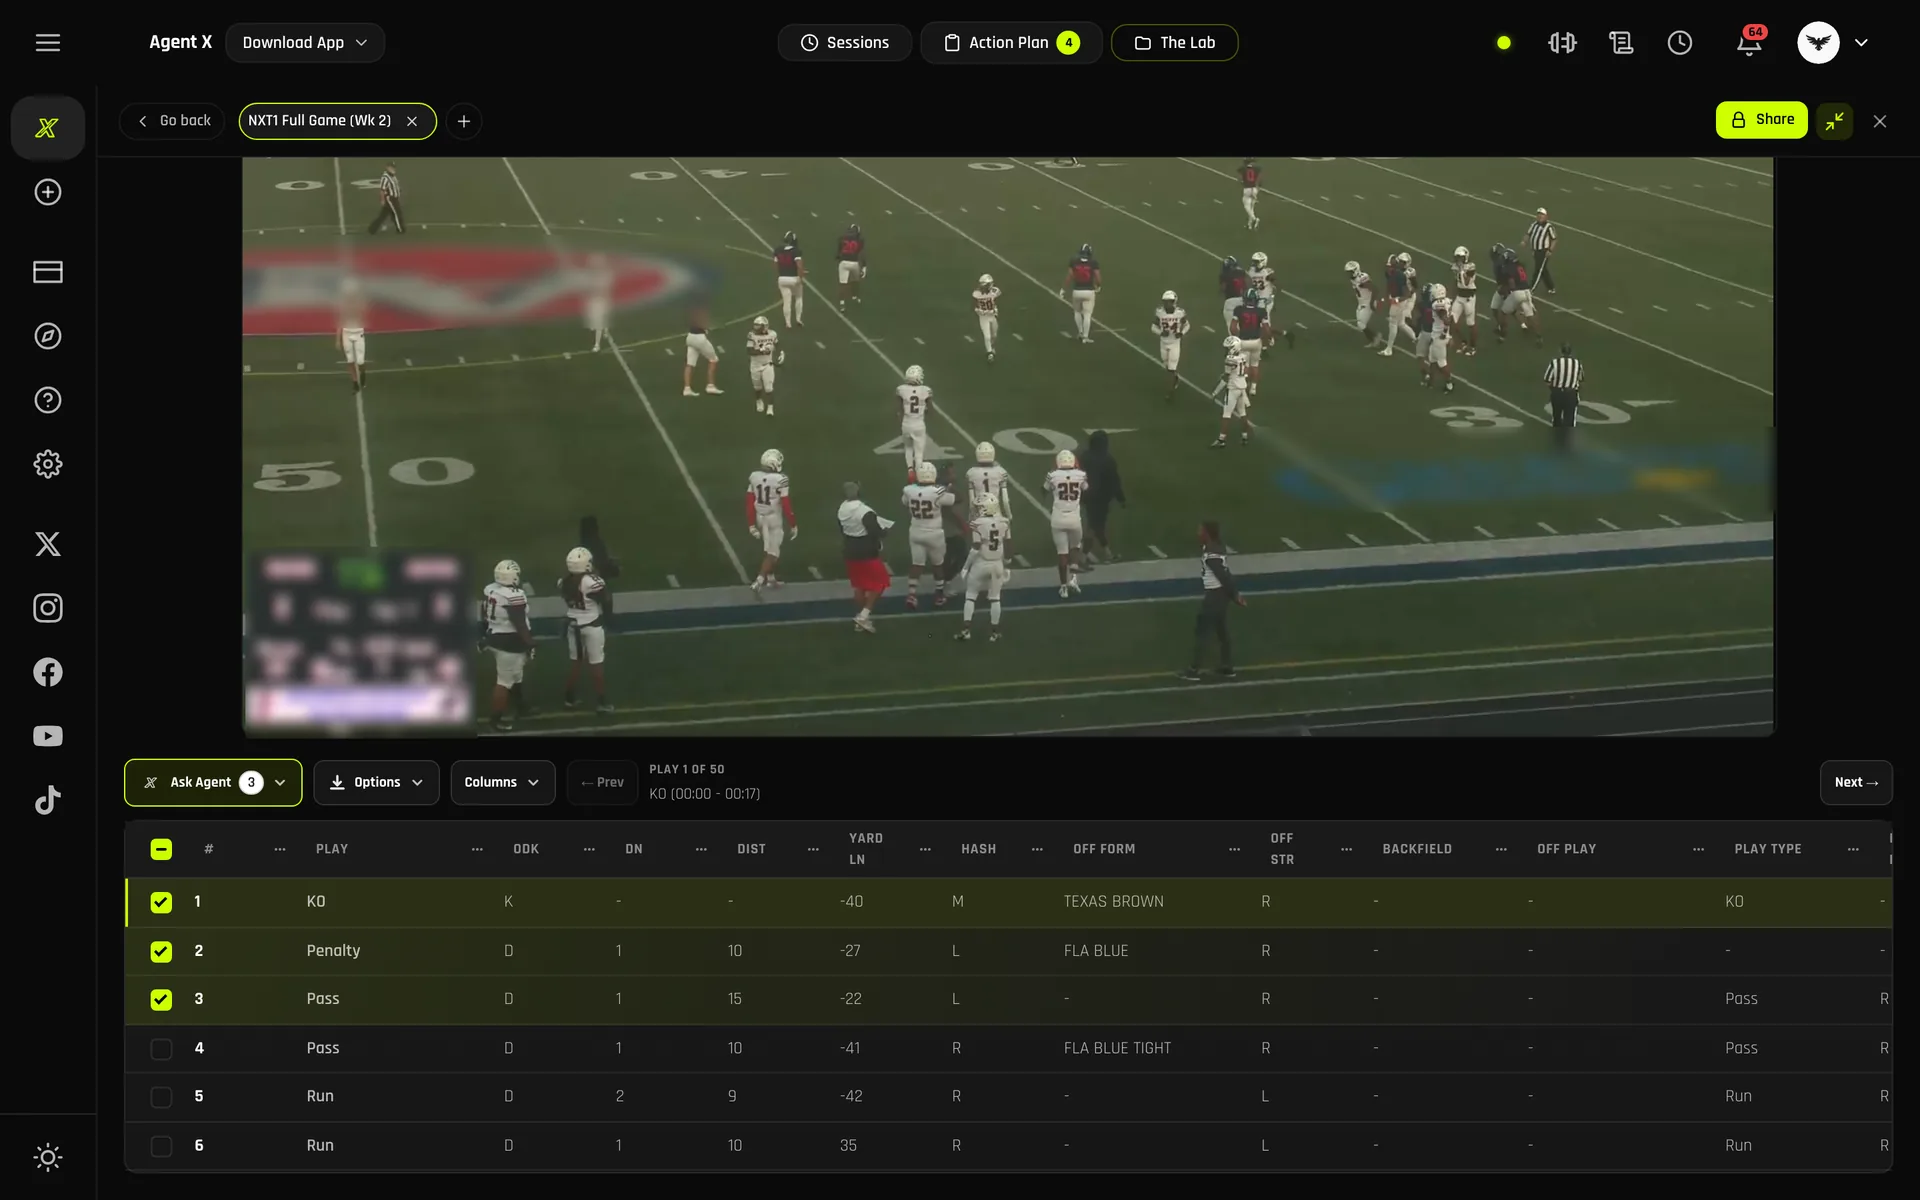
Task: Open the X (Twitter) sidebar icon
Action: [48, 544]
